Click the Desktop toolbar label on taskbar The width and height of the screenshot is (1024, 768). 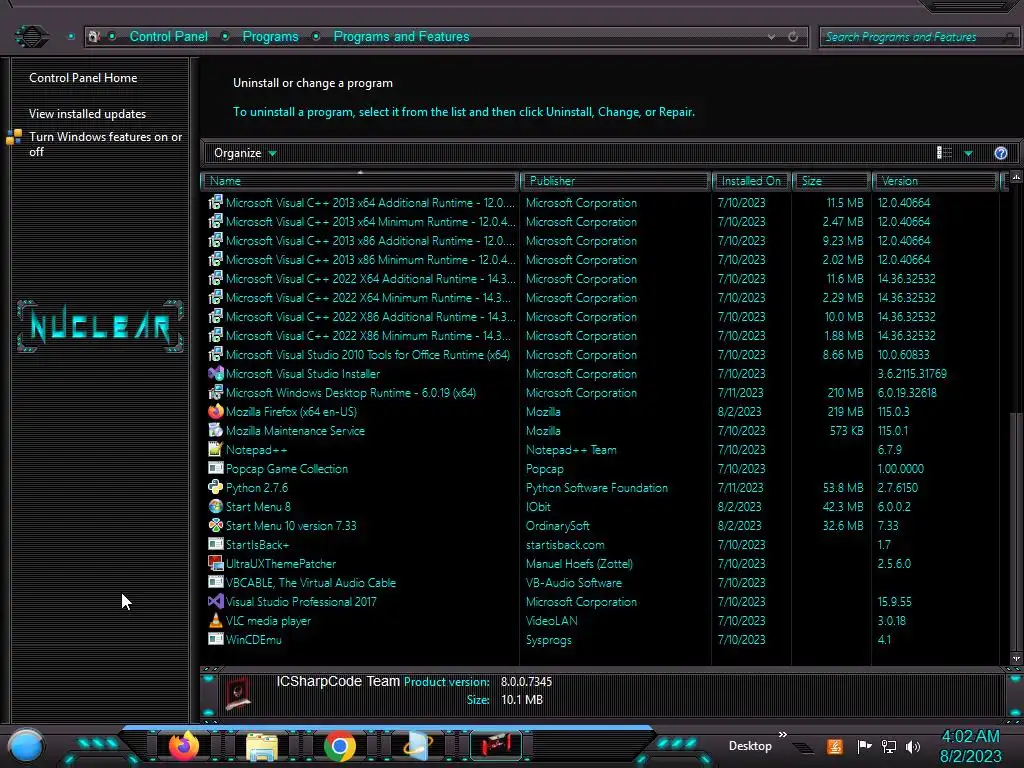coord(750,746)
